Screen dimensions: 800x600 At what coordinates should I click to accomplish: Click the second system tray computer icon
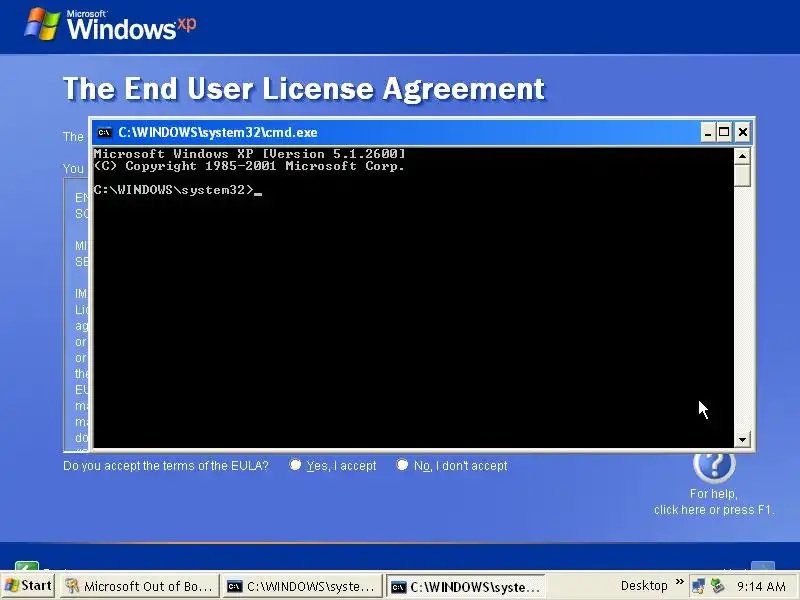tap(717, 586)
